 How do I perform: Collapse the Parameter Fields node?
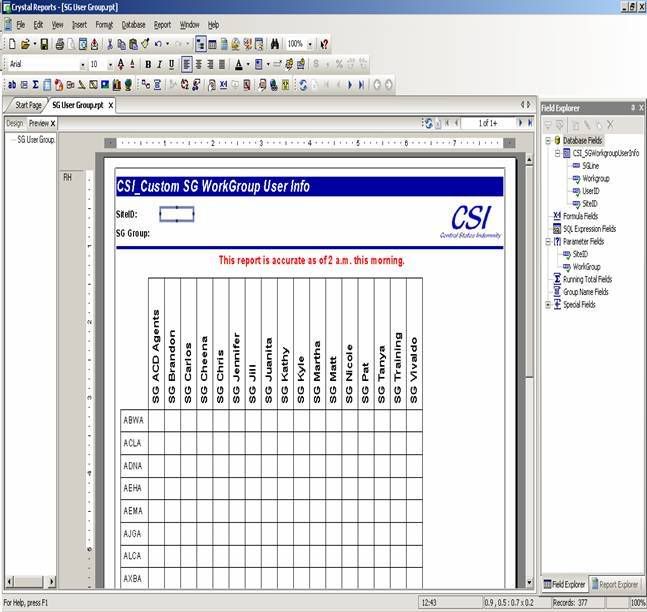(x=548, y=242)
